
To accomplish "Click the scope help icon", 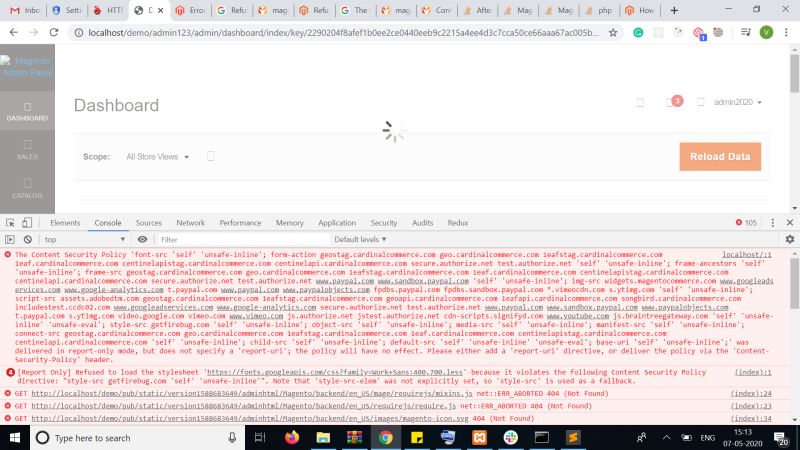I will (210, 156).
